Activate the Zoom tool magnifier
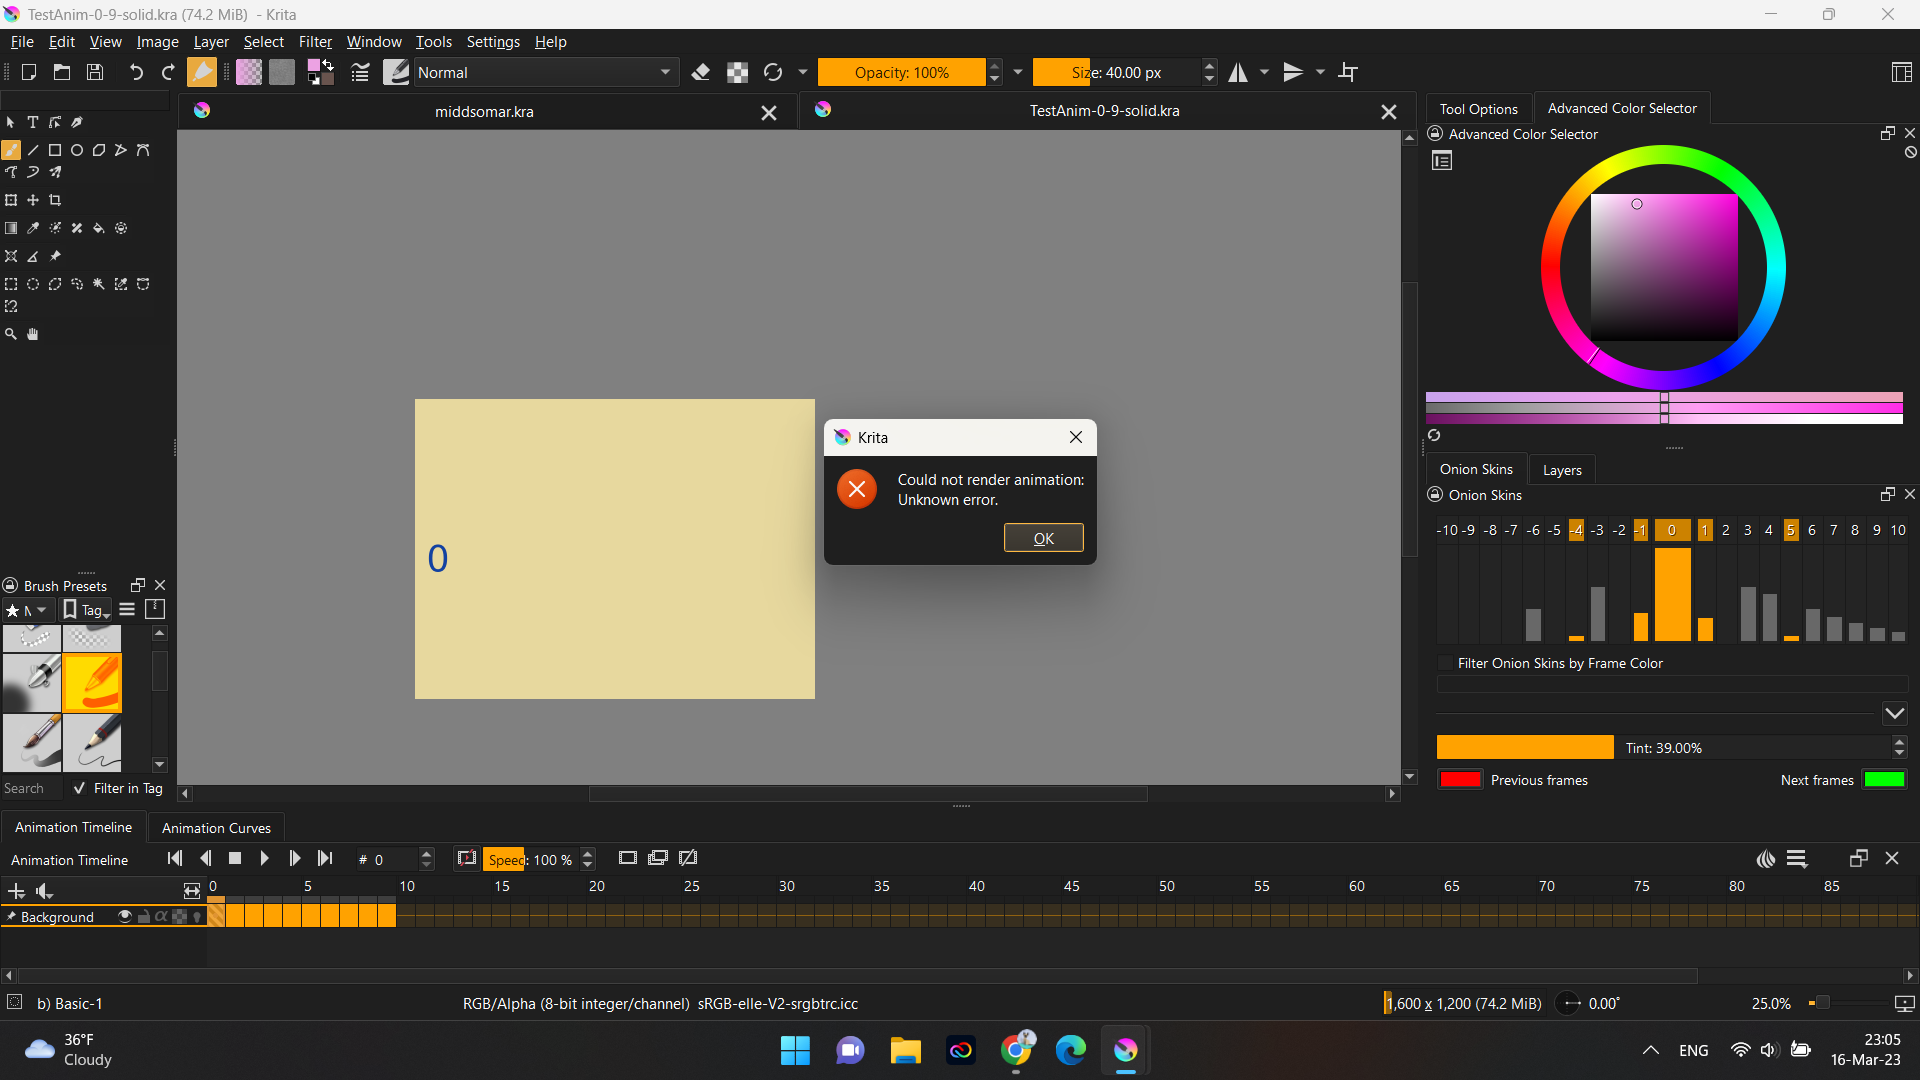Viewport: 1920px width, 1080px height. 11,334
